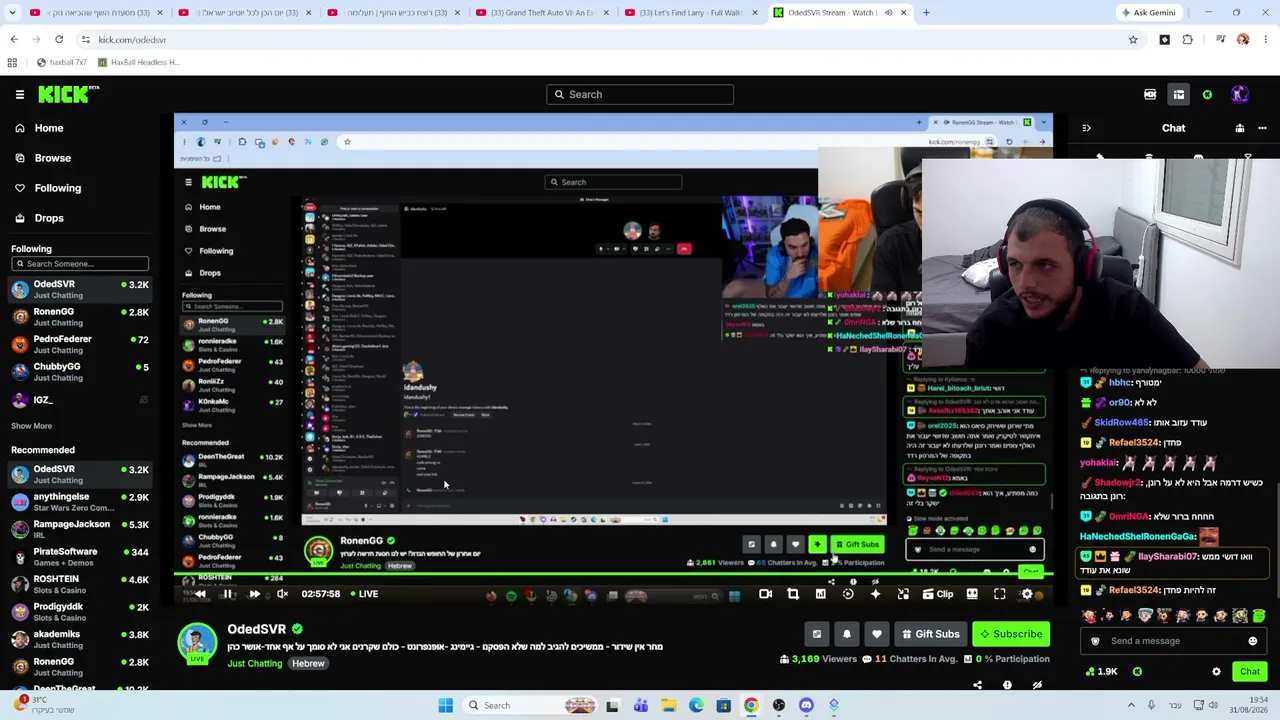Toggle the notification bell for OdedSVR
Viewport: 1280px width, 720px height.
click(847, 634)
